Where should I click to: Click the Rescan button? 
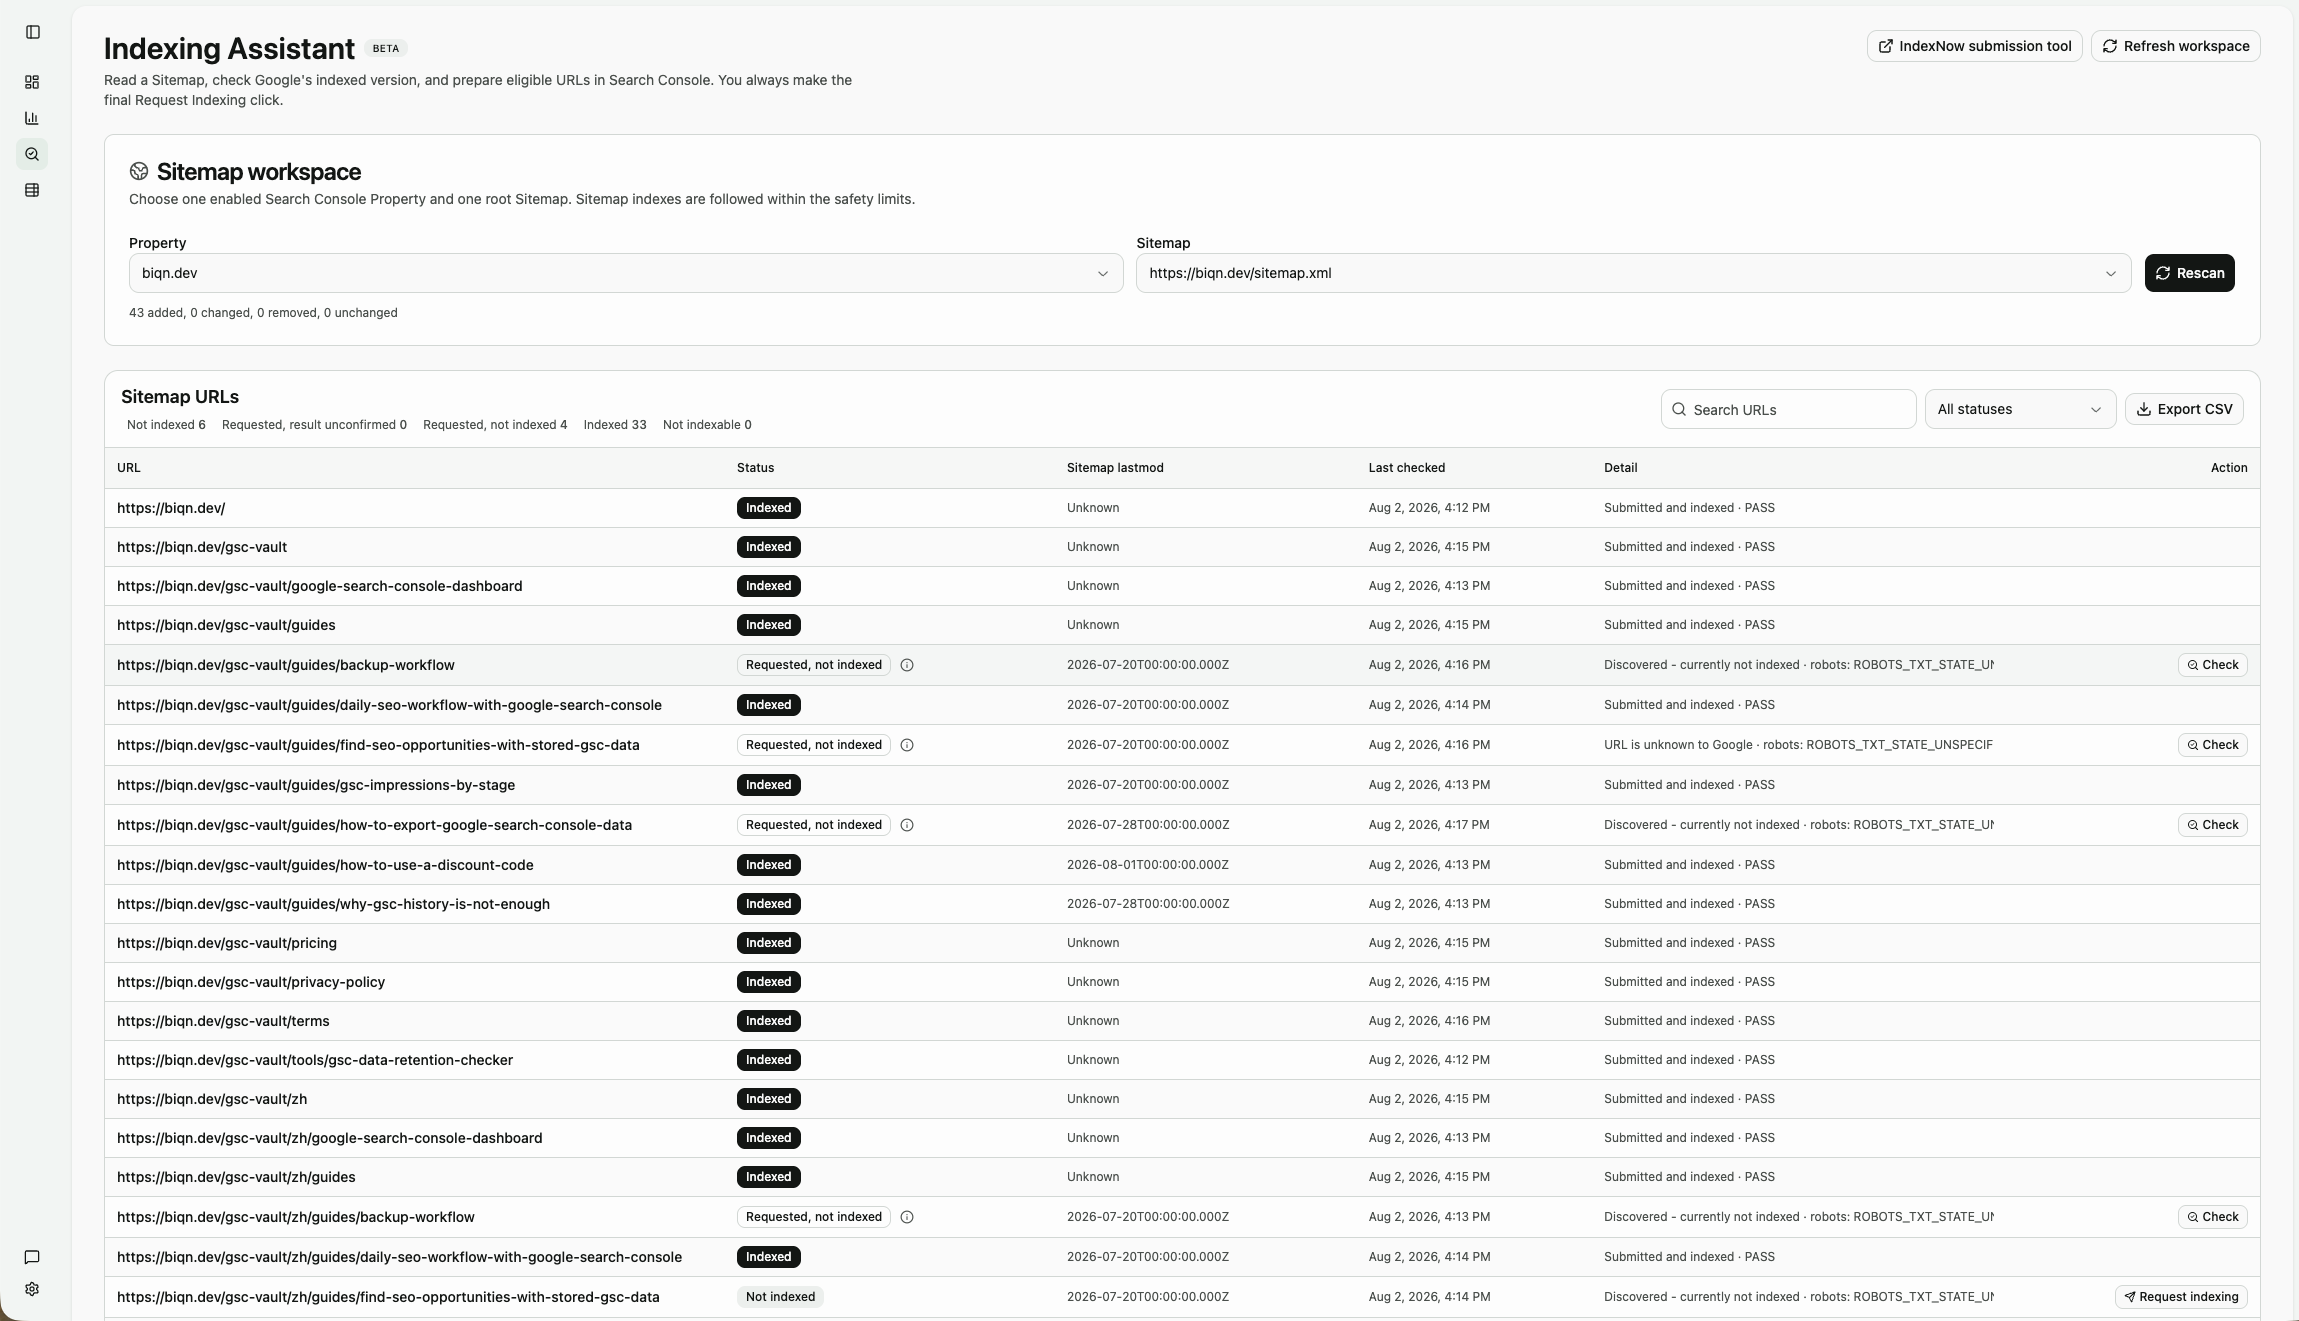pos(2189,273)
